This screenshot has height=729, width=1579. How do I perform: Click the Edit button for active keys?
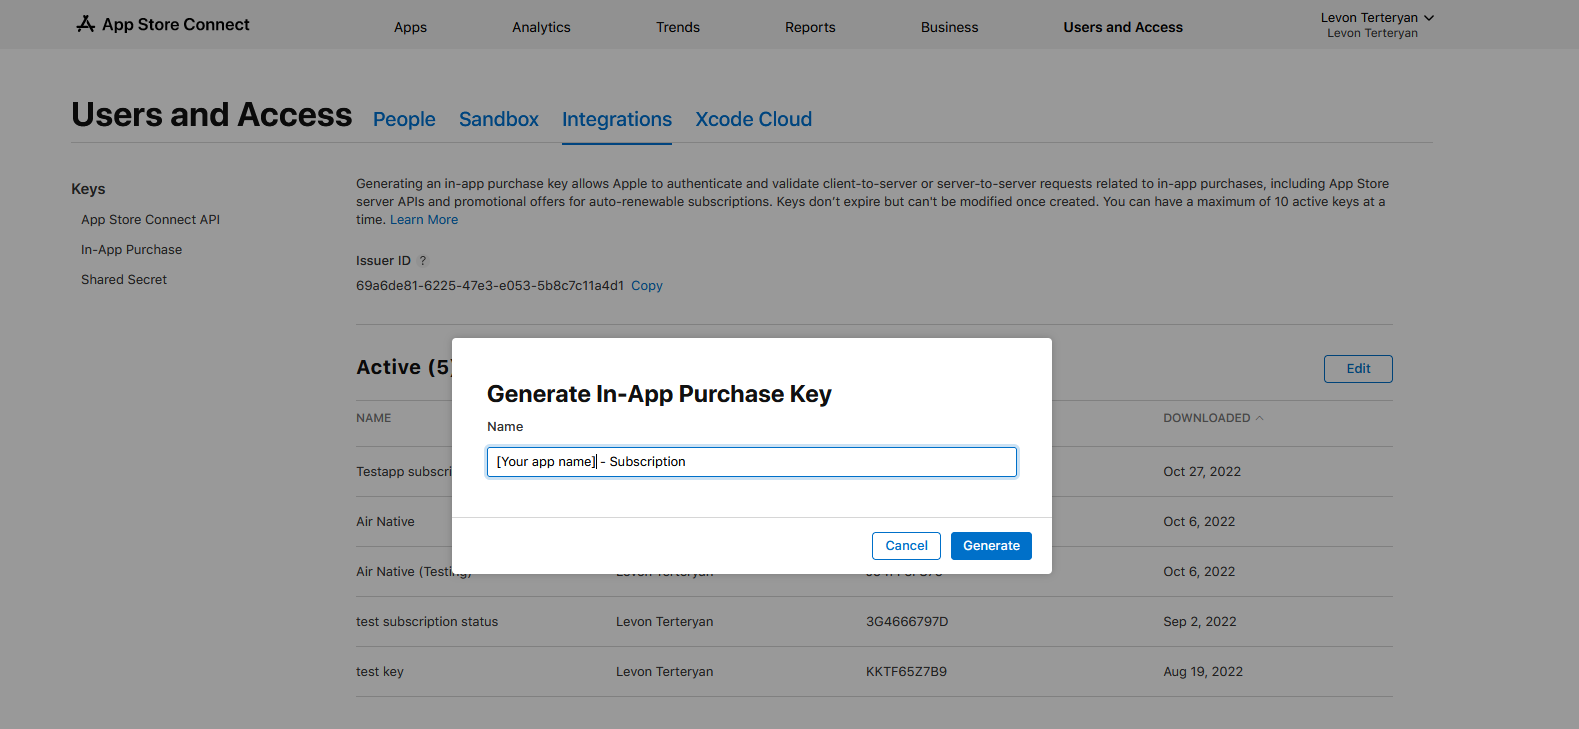coord(1358,369)
